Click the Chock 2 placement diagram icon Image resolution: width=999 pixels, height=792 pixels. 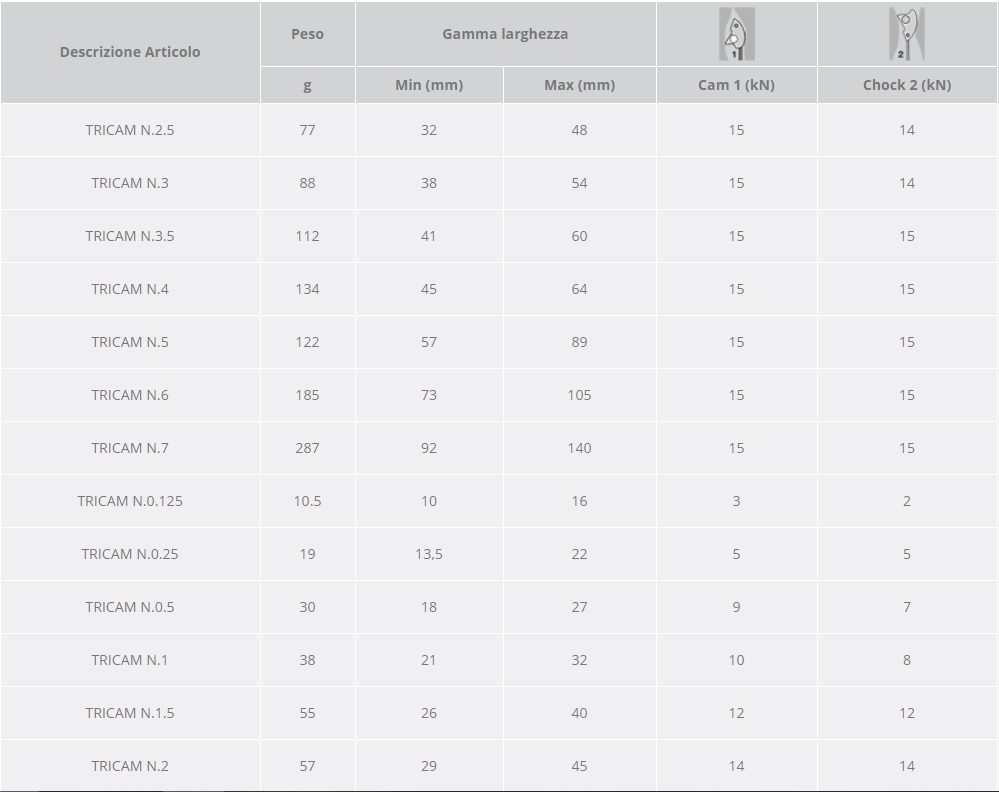(906, 35)
